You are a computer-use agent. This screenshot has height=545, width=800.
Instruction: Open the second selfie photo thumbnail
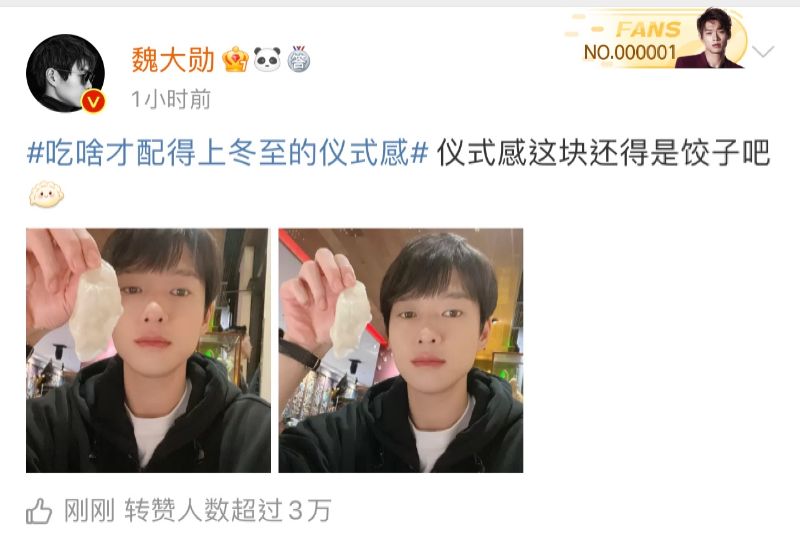click(401, 351)
